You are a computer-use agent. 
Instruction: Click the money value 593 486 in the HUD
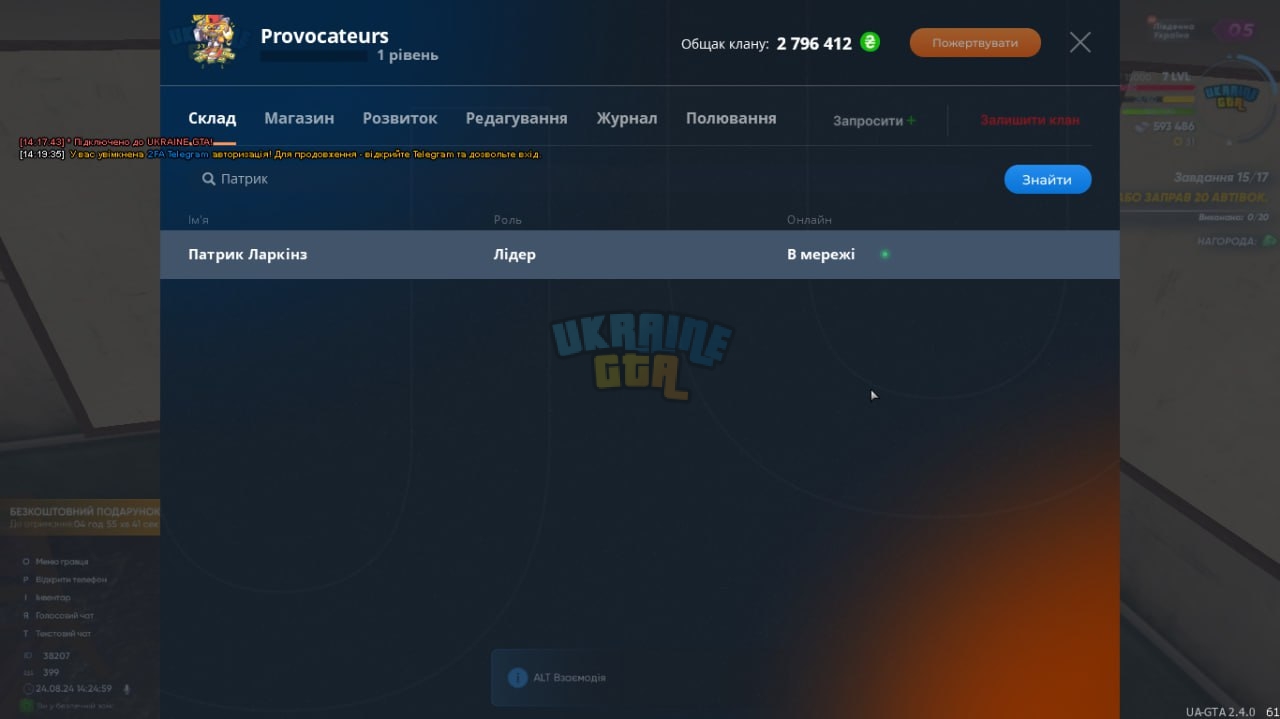pyautogui.click(x=1173, y=127)
